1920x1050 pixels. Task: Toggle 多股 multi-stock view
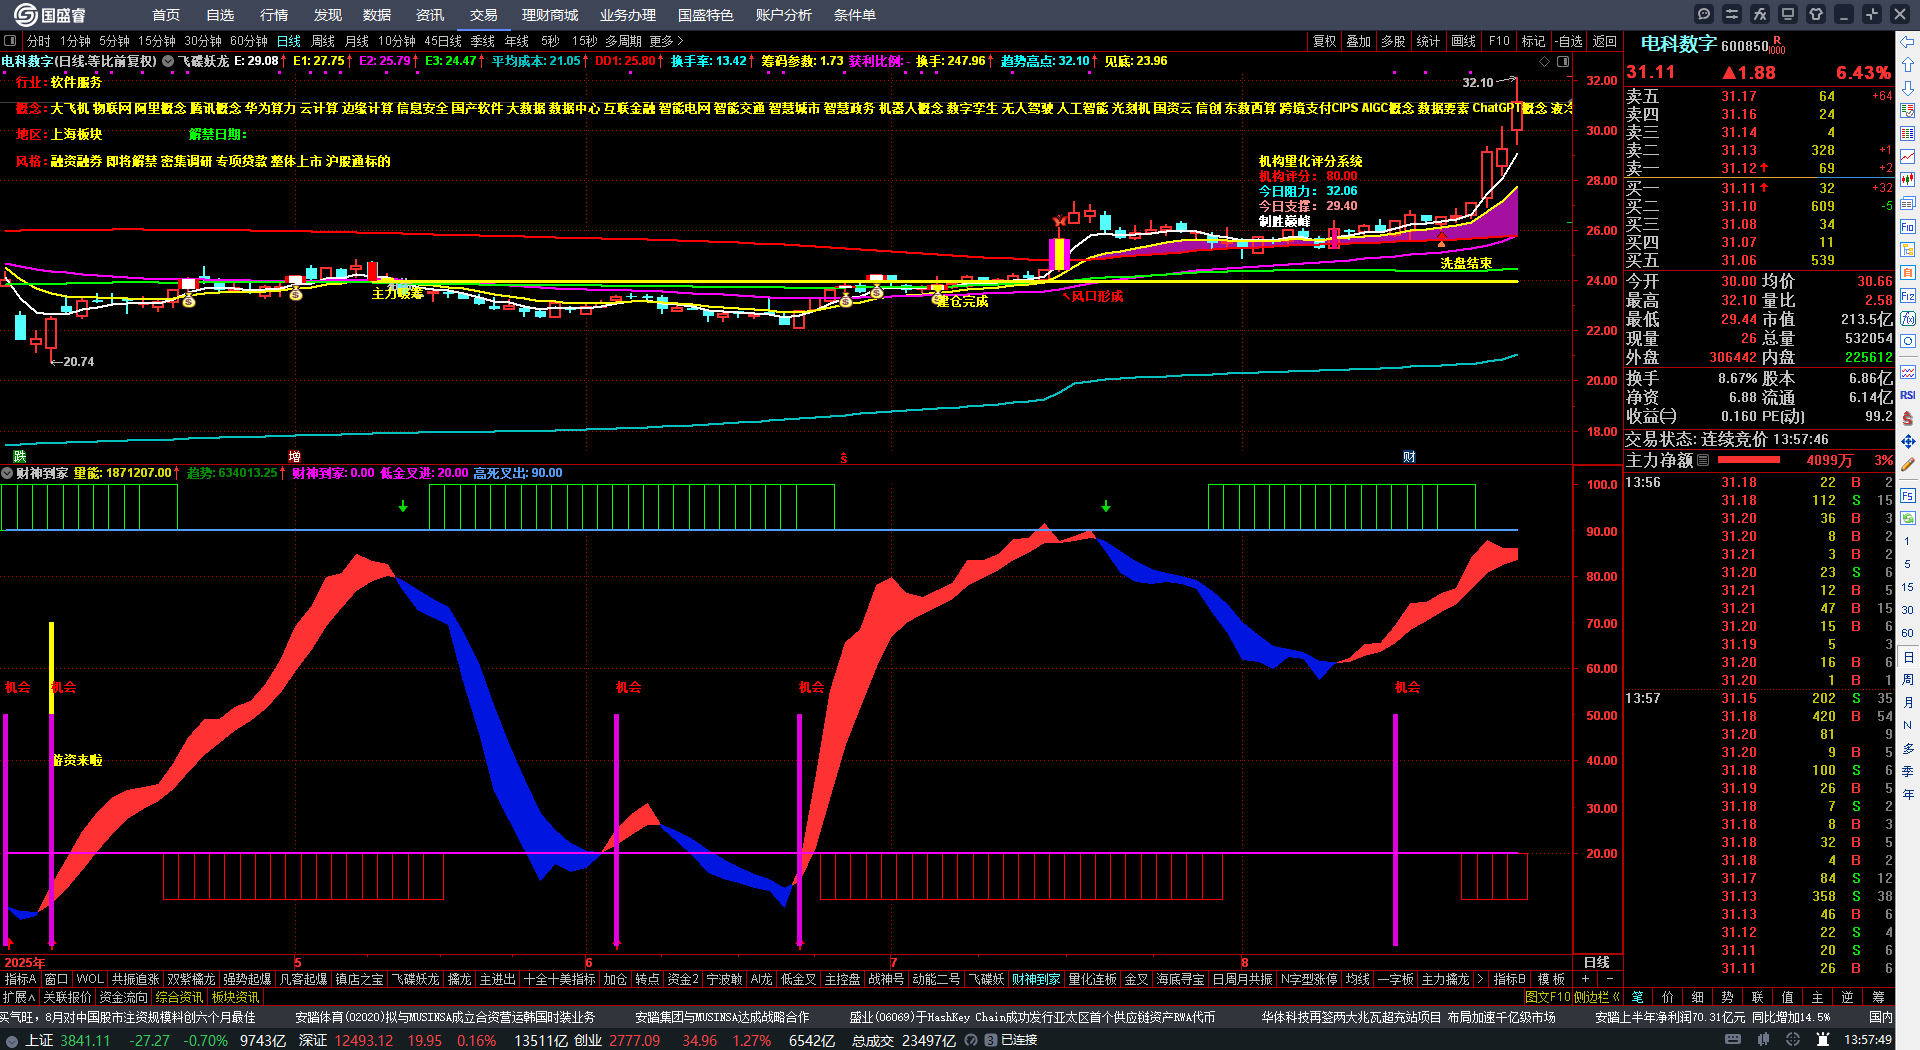1393,41
